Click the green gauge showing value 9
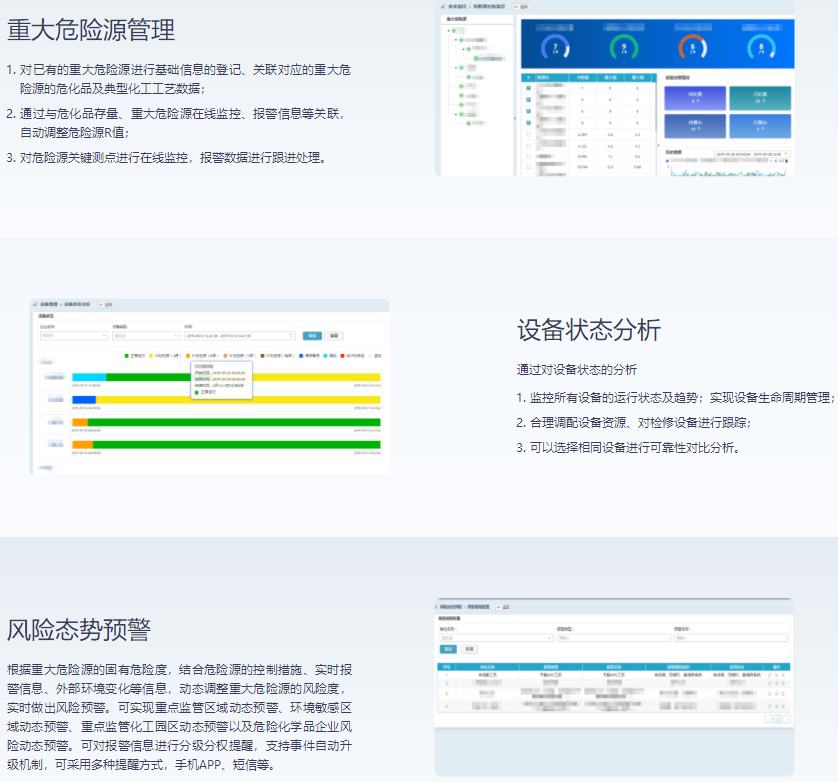Screen dimensions: 838x782 tap(624, 47)
